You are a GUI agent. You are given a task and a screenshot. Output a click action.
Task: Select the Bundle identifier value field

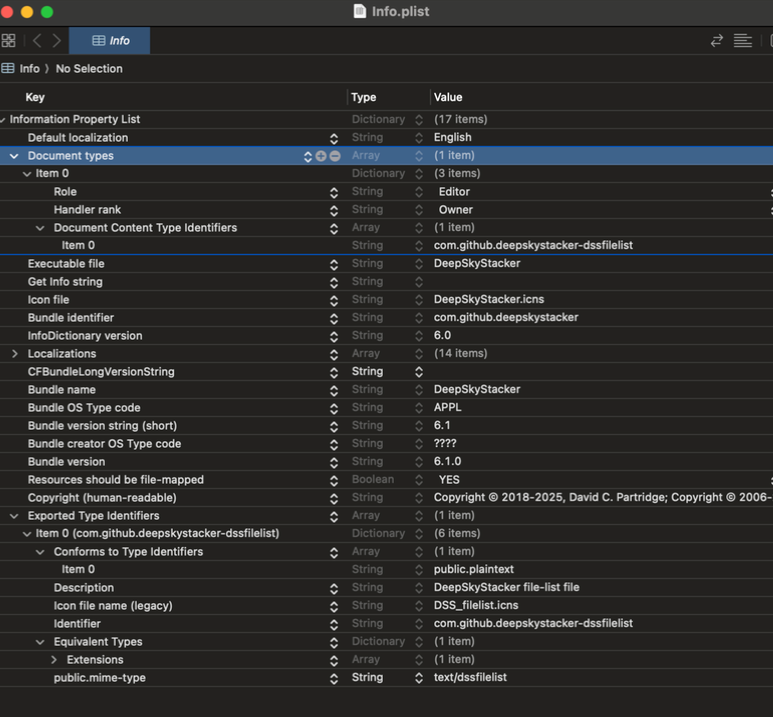tap(506, 318)
